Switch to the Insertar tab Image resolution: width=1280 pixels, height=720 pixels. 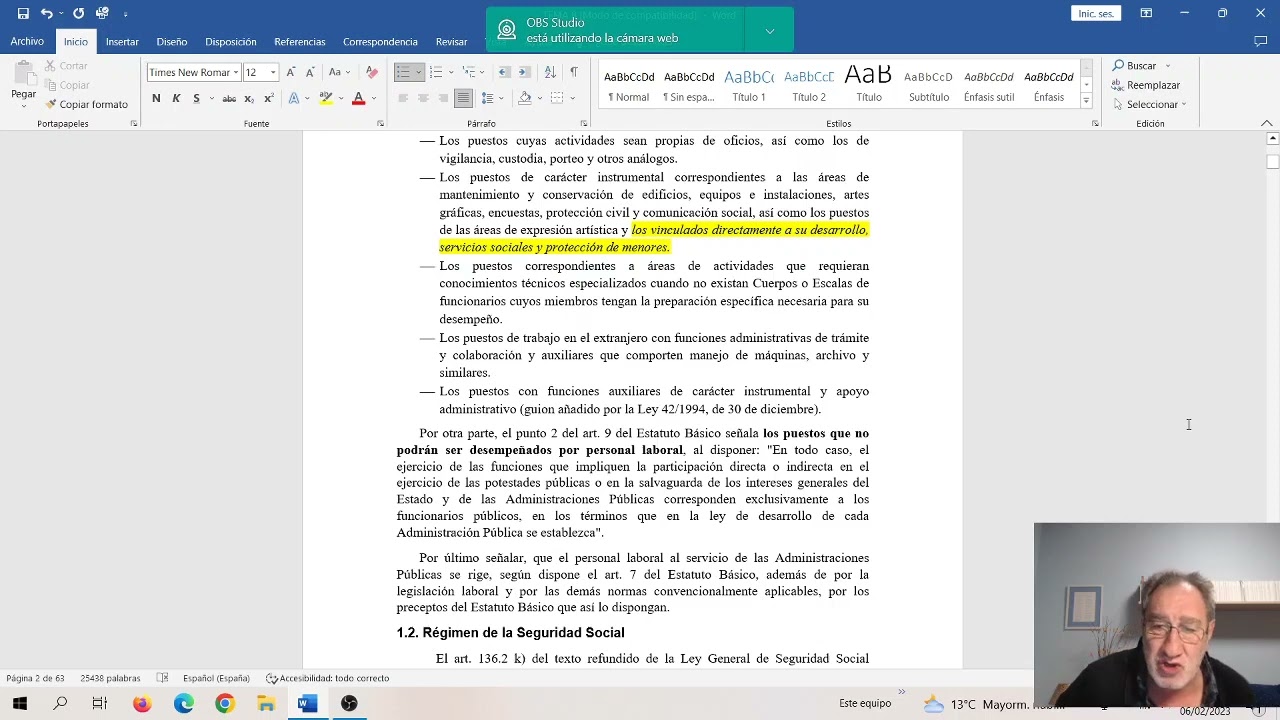pos(122,42)
